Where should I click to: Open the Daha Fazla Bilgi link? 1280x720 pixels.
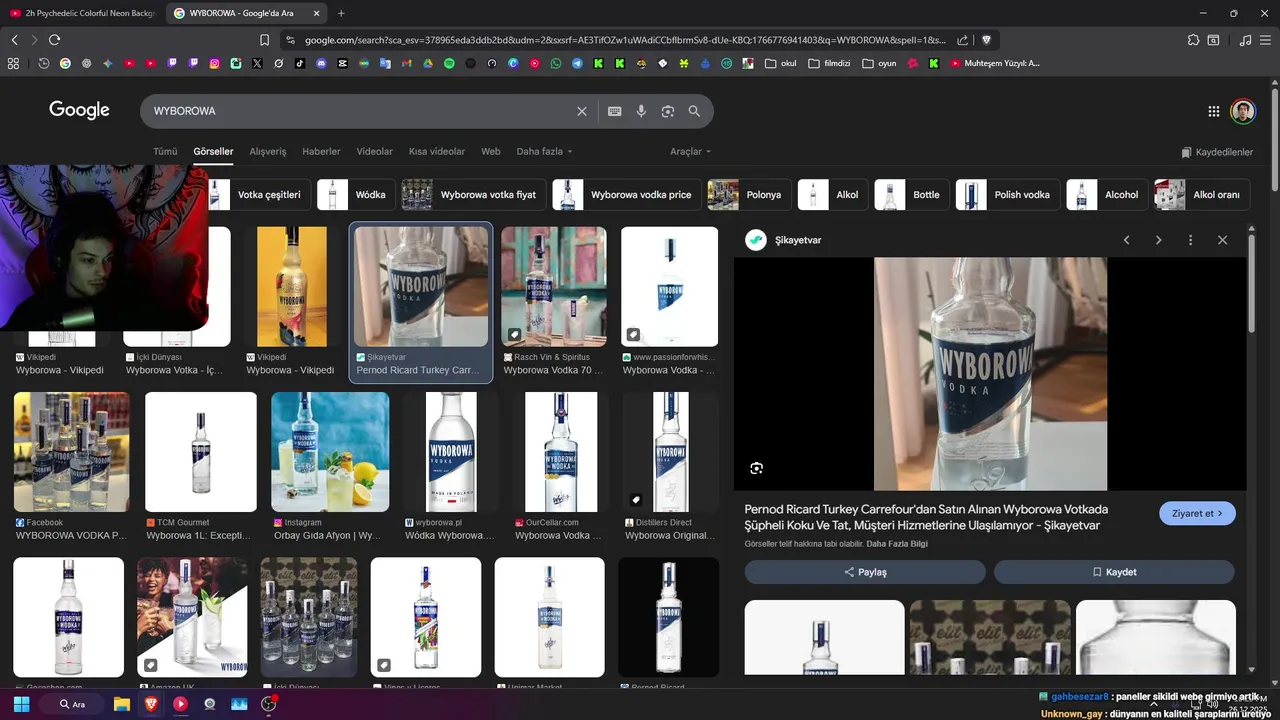coord(897,544)
